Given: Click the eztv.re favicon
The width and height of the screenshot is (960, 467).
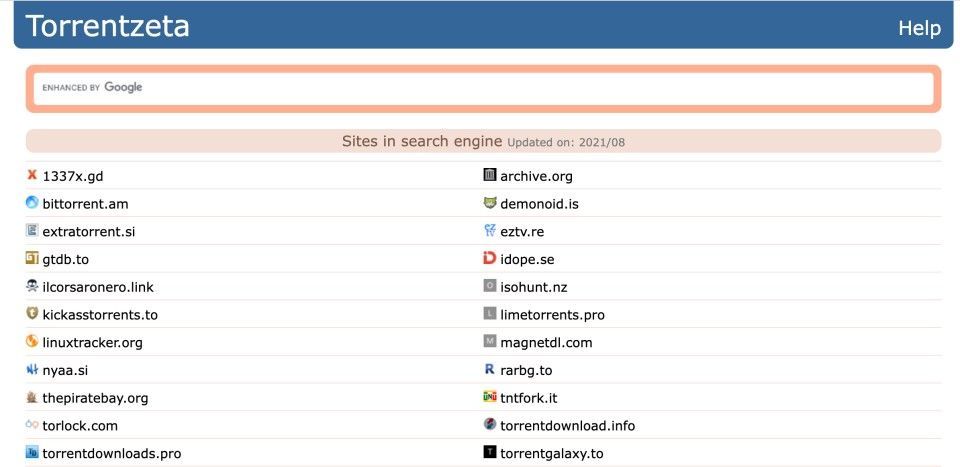Looking at the screenshot, I should (489, 231).
